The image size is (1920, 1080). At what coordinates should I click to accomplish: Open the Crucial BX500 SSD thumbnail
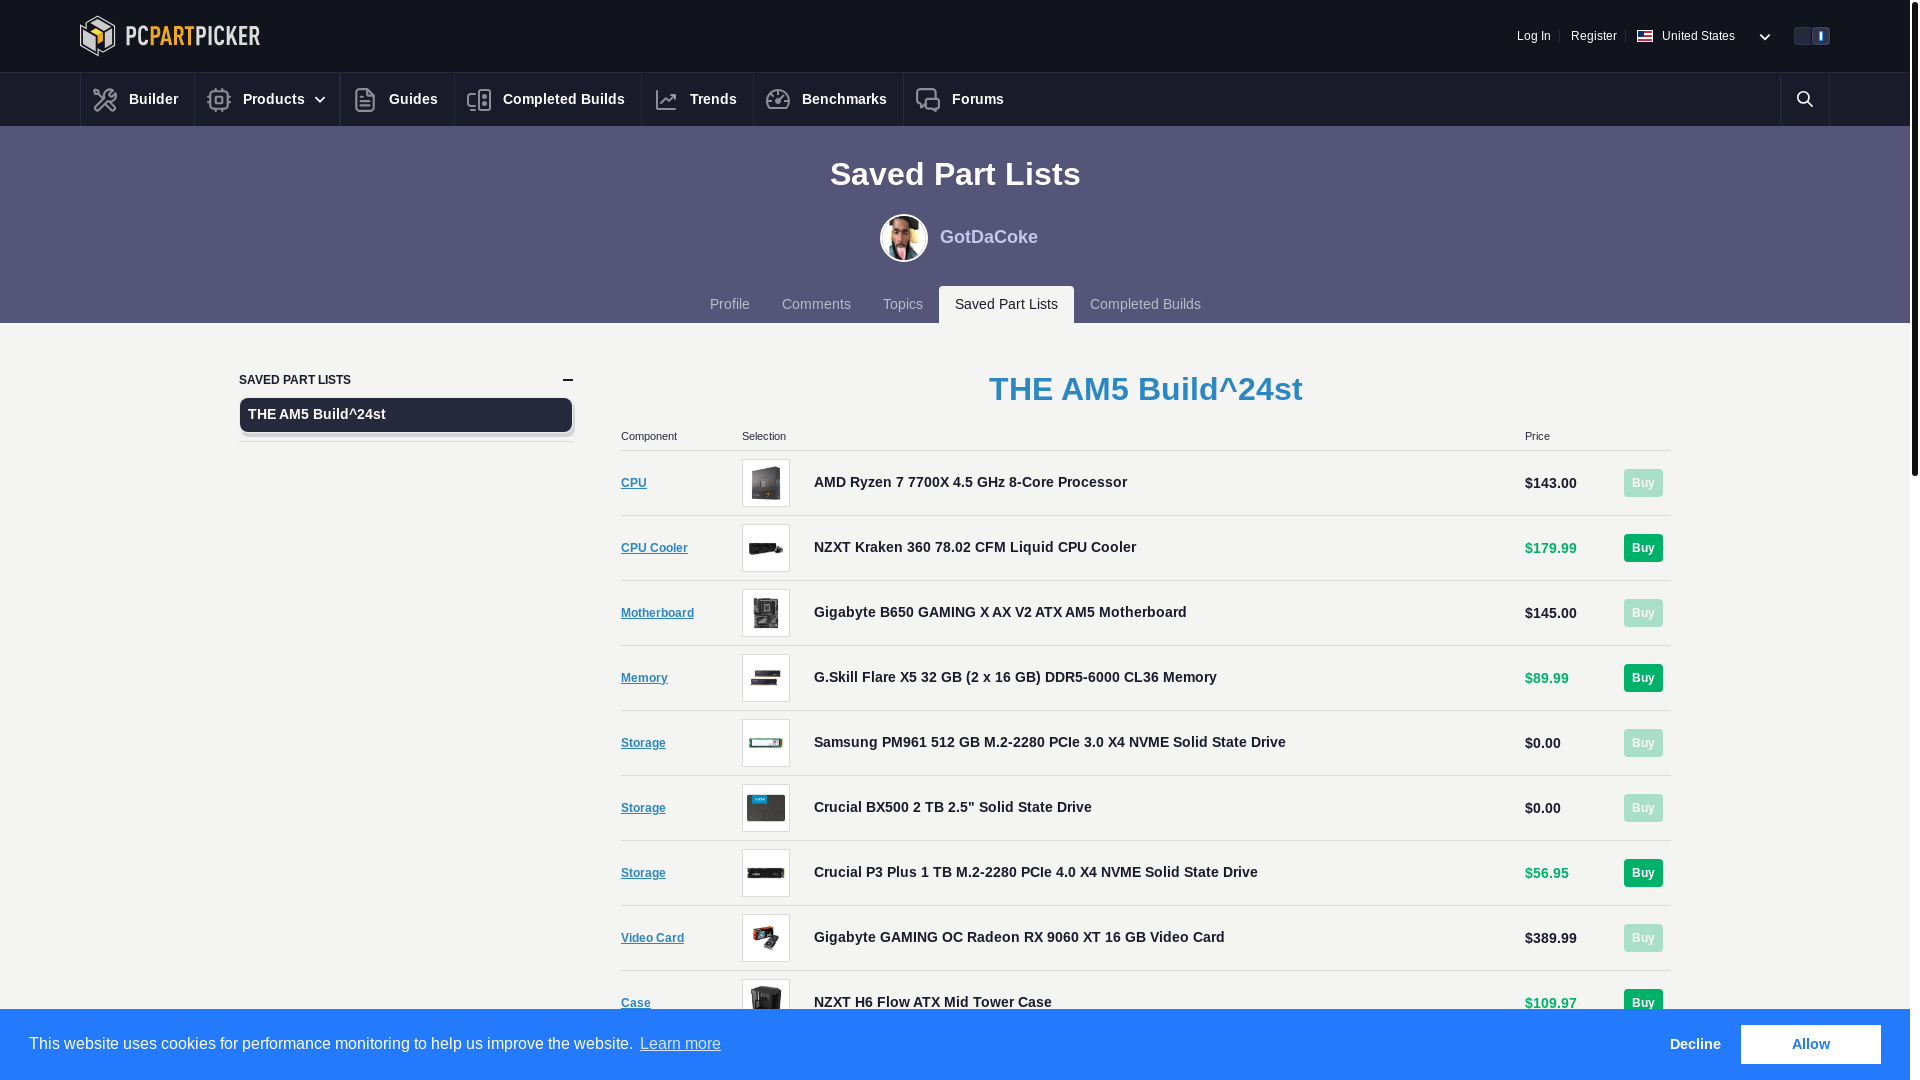[766, 808]
